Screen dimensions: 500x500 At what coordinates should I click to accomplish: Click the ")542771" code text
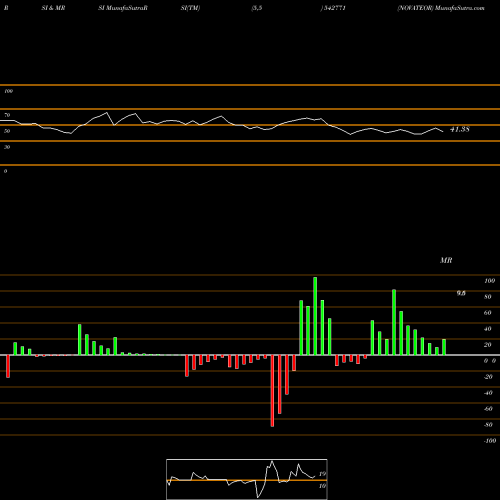[x=333, y=8]
